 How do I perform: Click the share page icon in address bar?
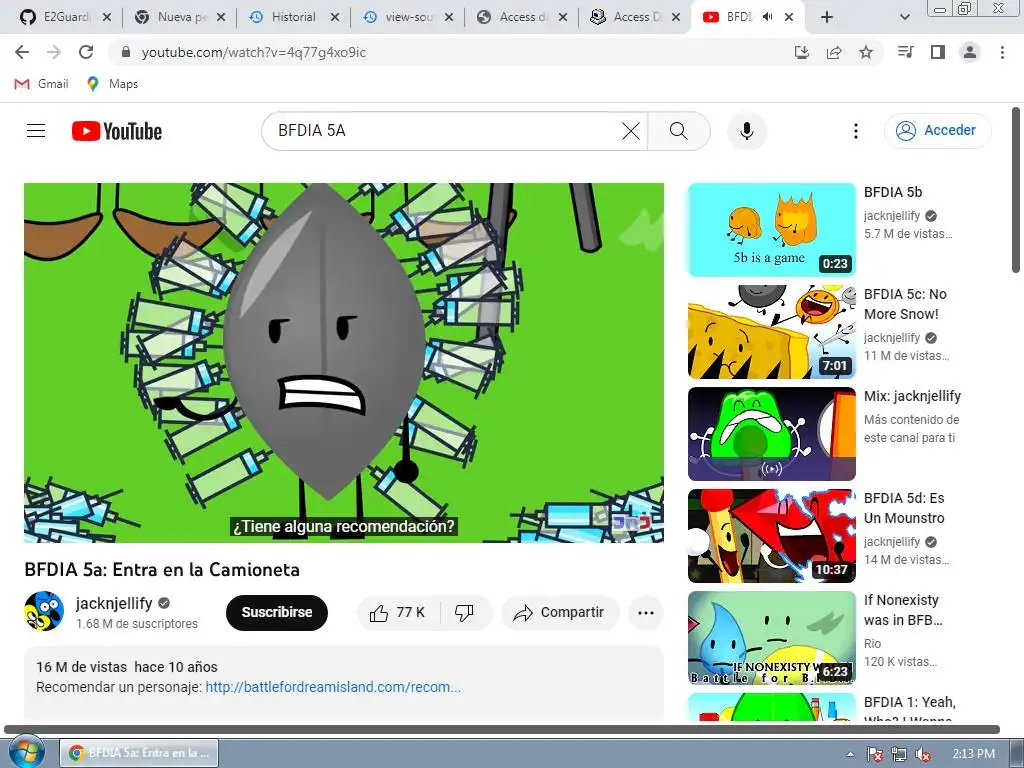834,52
